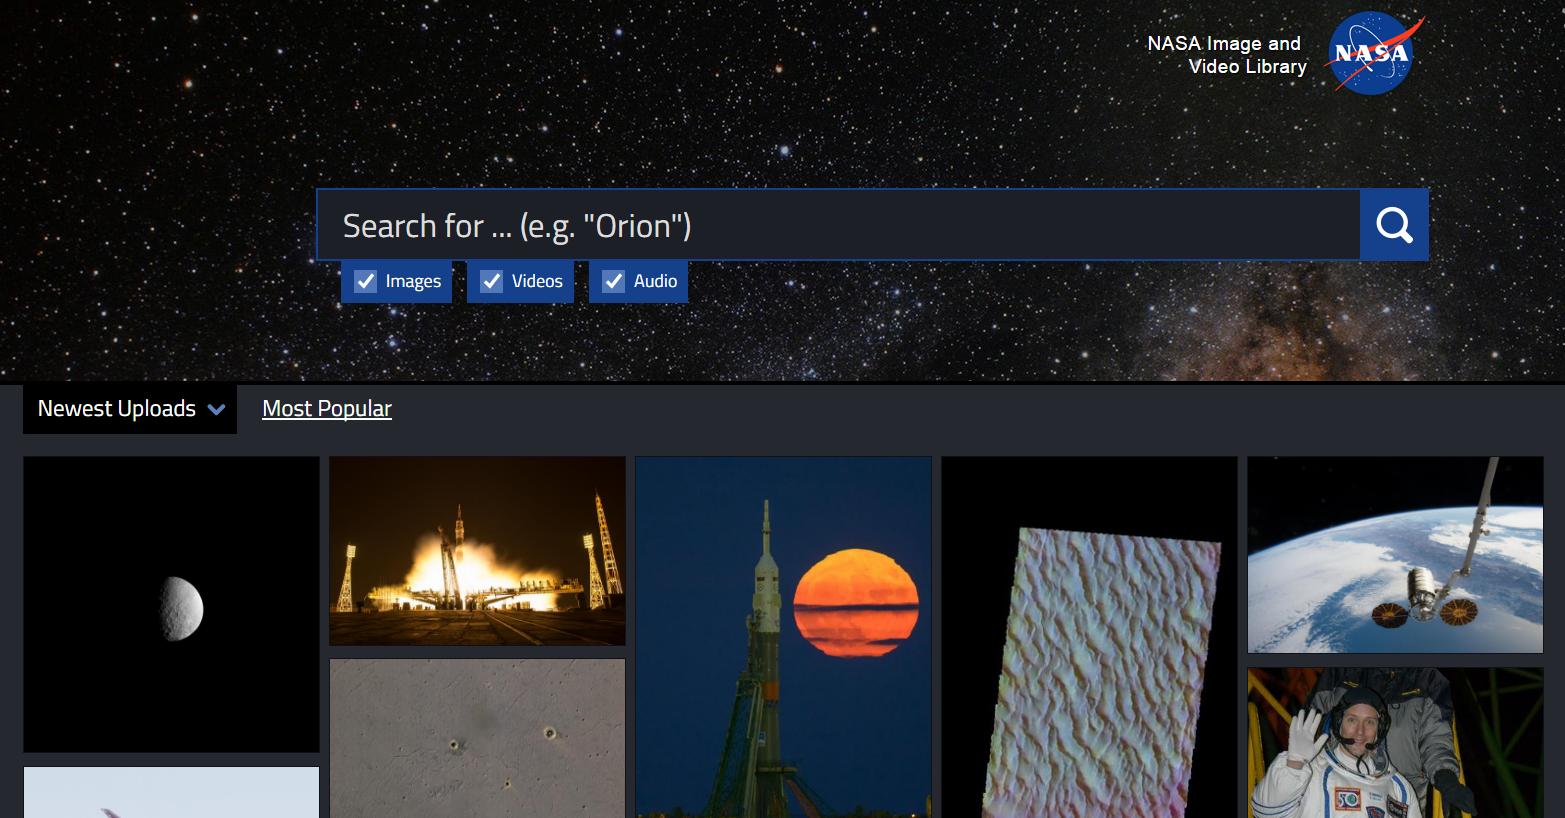
Task: Click the Audio filter label text
Action: point(655,282)
